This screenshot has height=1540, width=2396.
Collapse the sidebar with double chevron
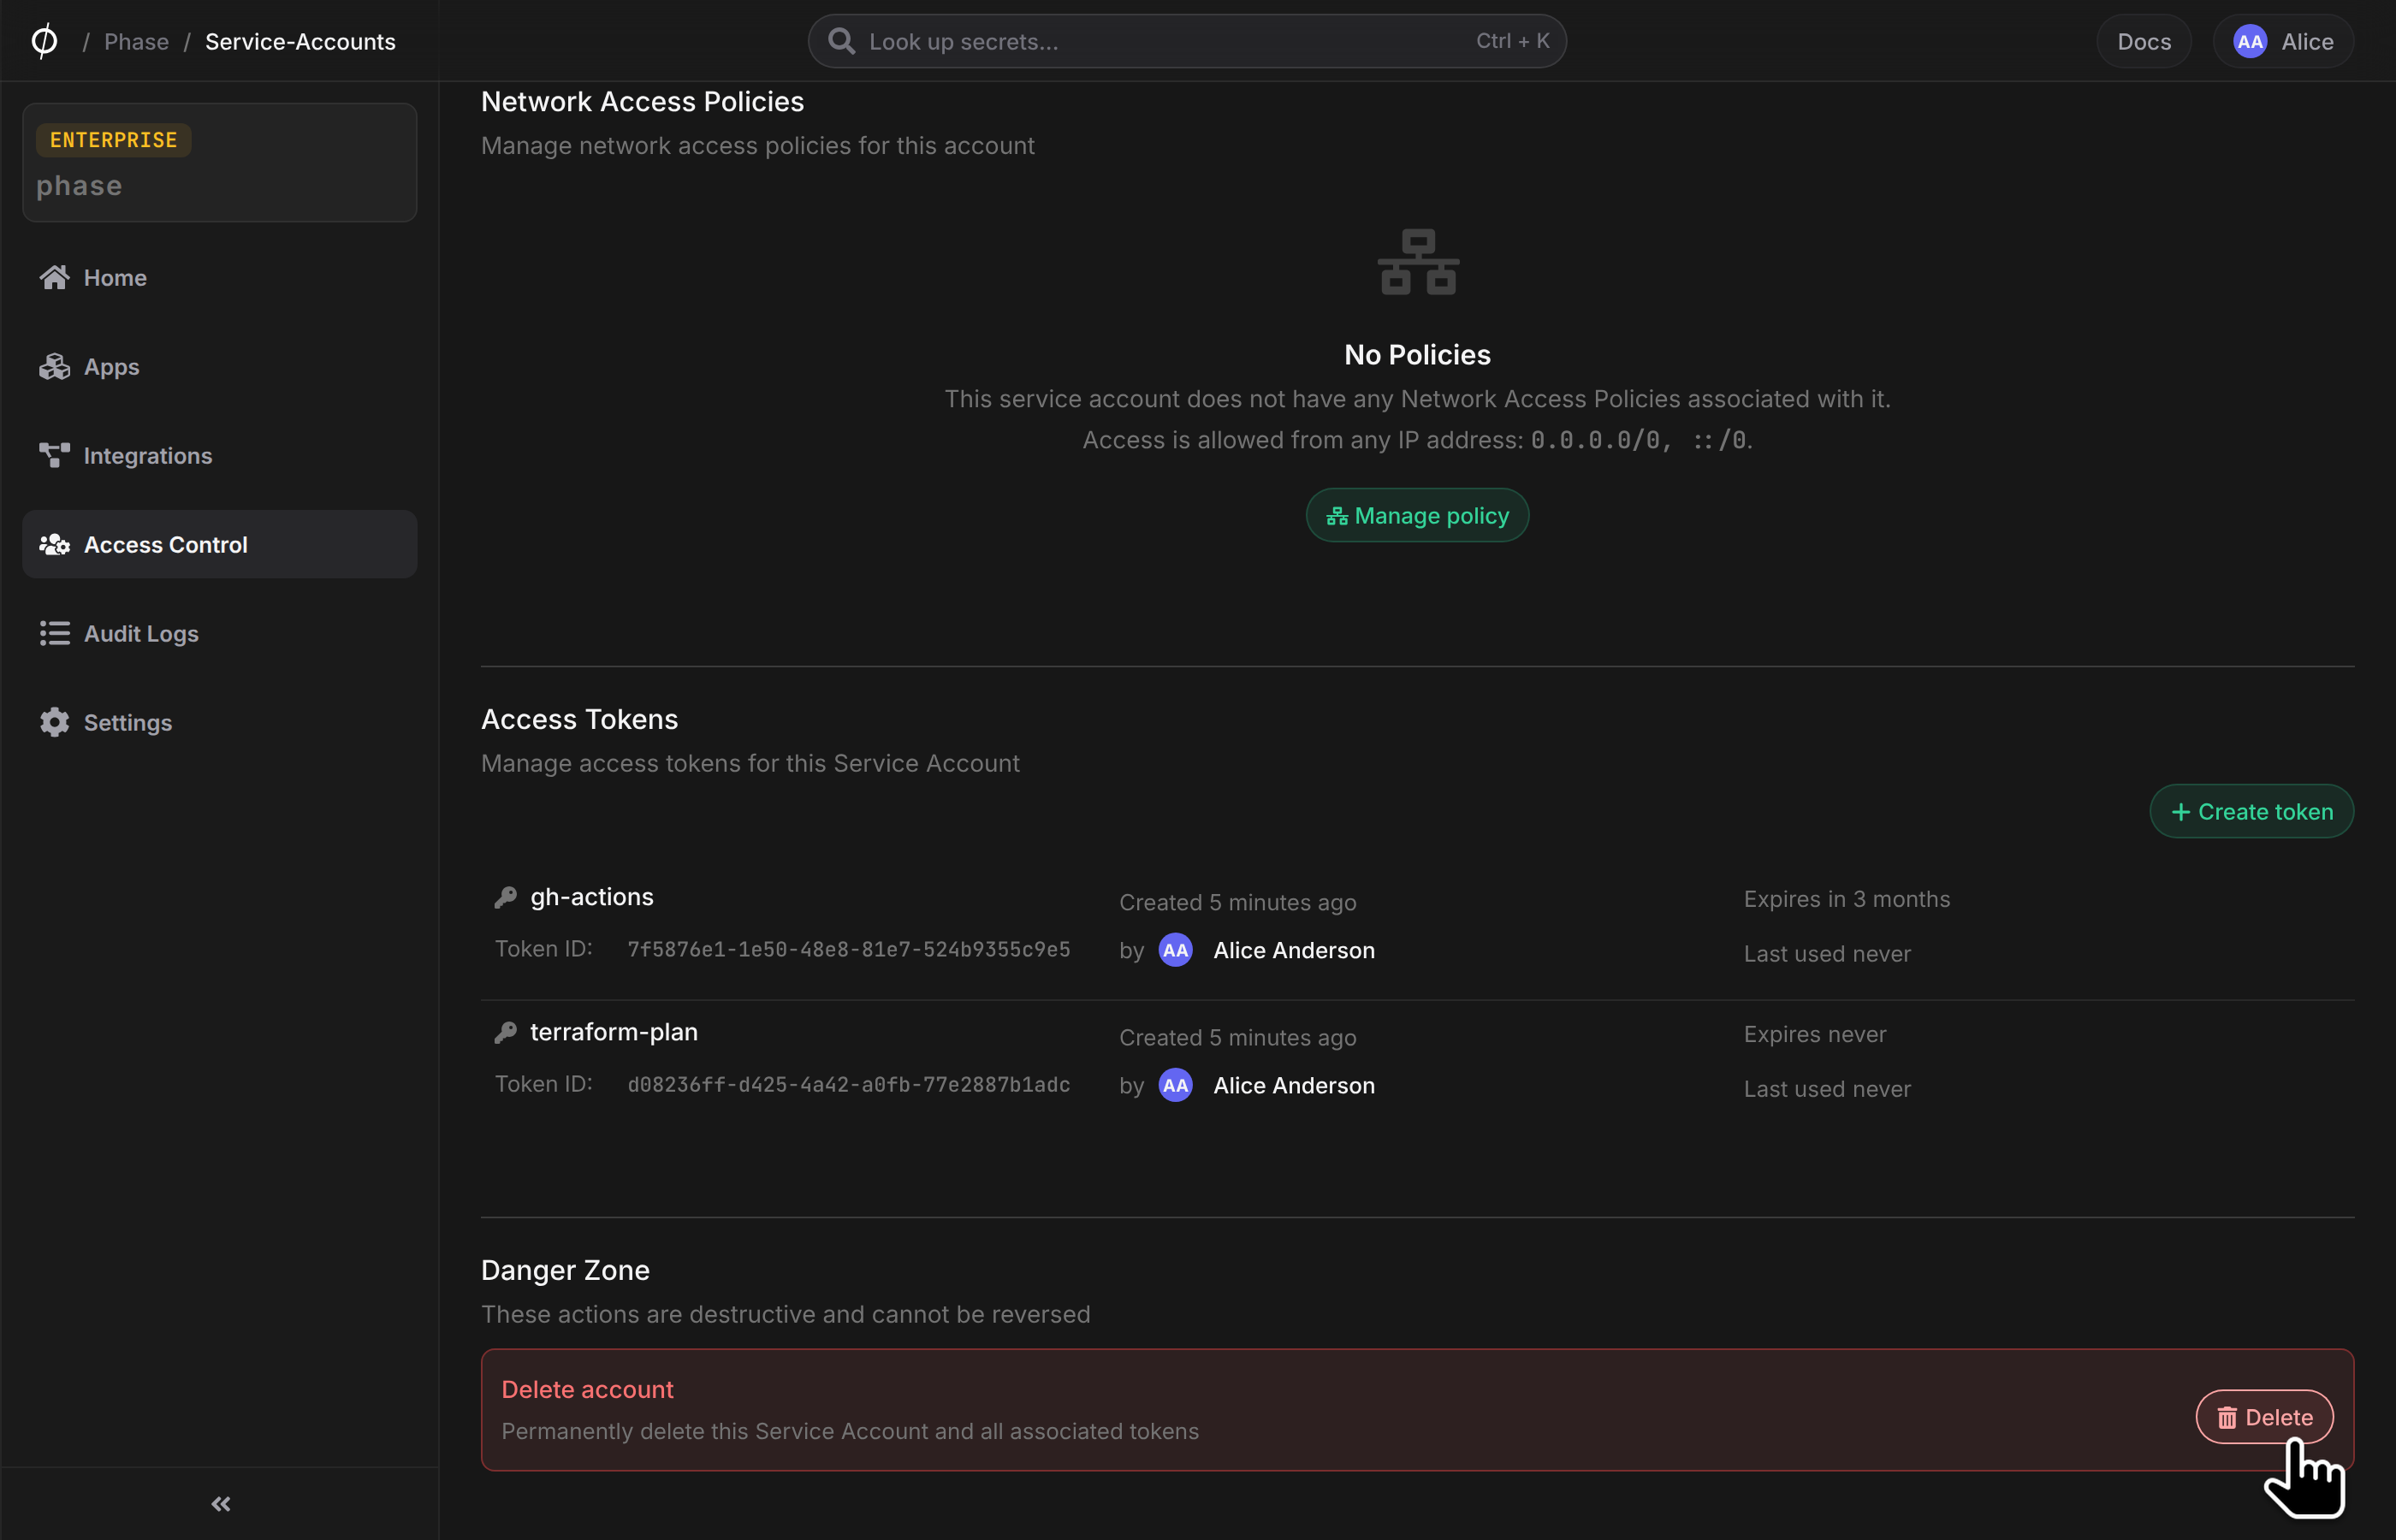[221, 1503]
